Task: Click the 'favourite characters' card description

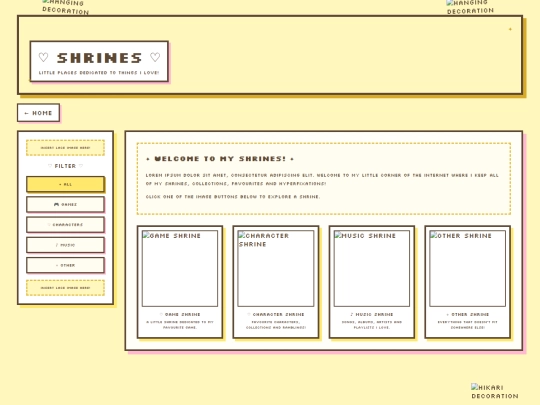Action: (x=276, y=325)
